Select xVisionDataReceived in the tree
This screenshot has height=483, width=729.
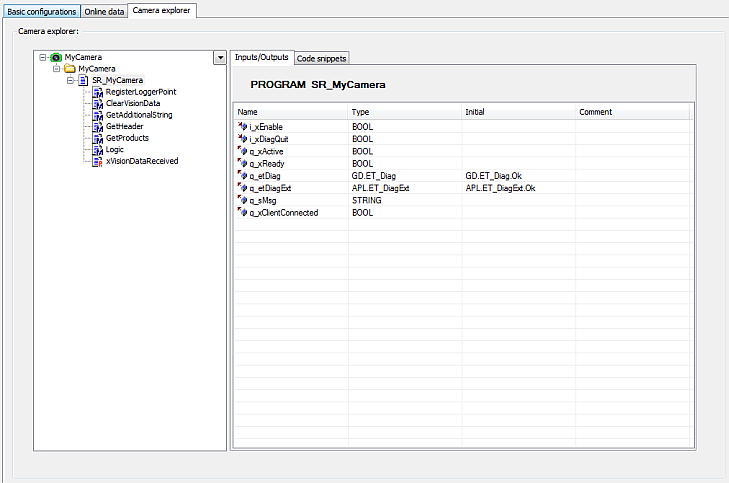(x=142, y=161)
